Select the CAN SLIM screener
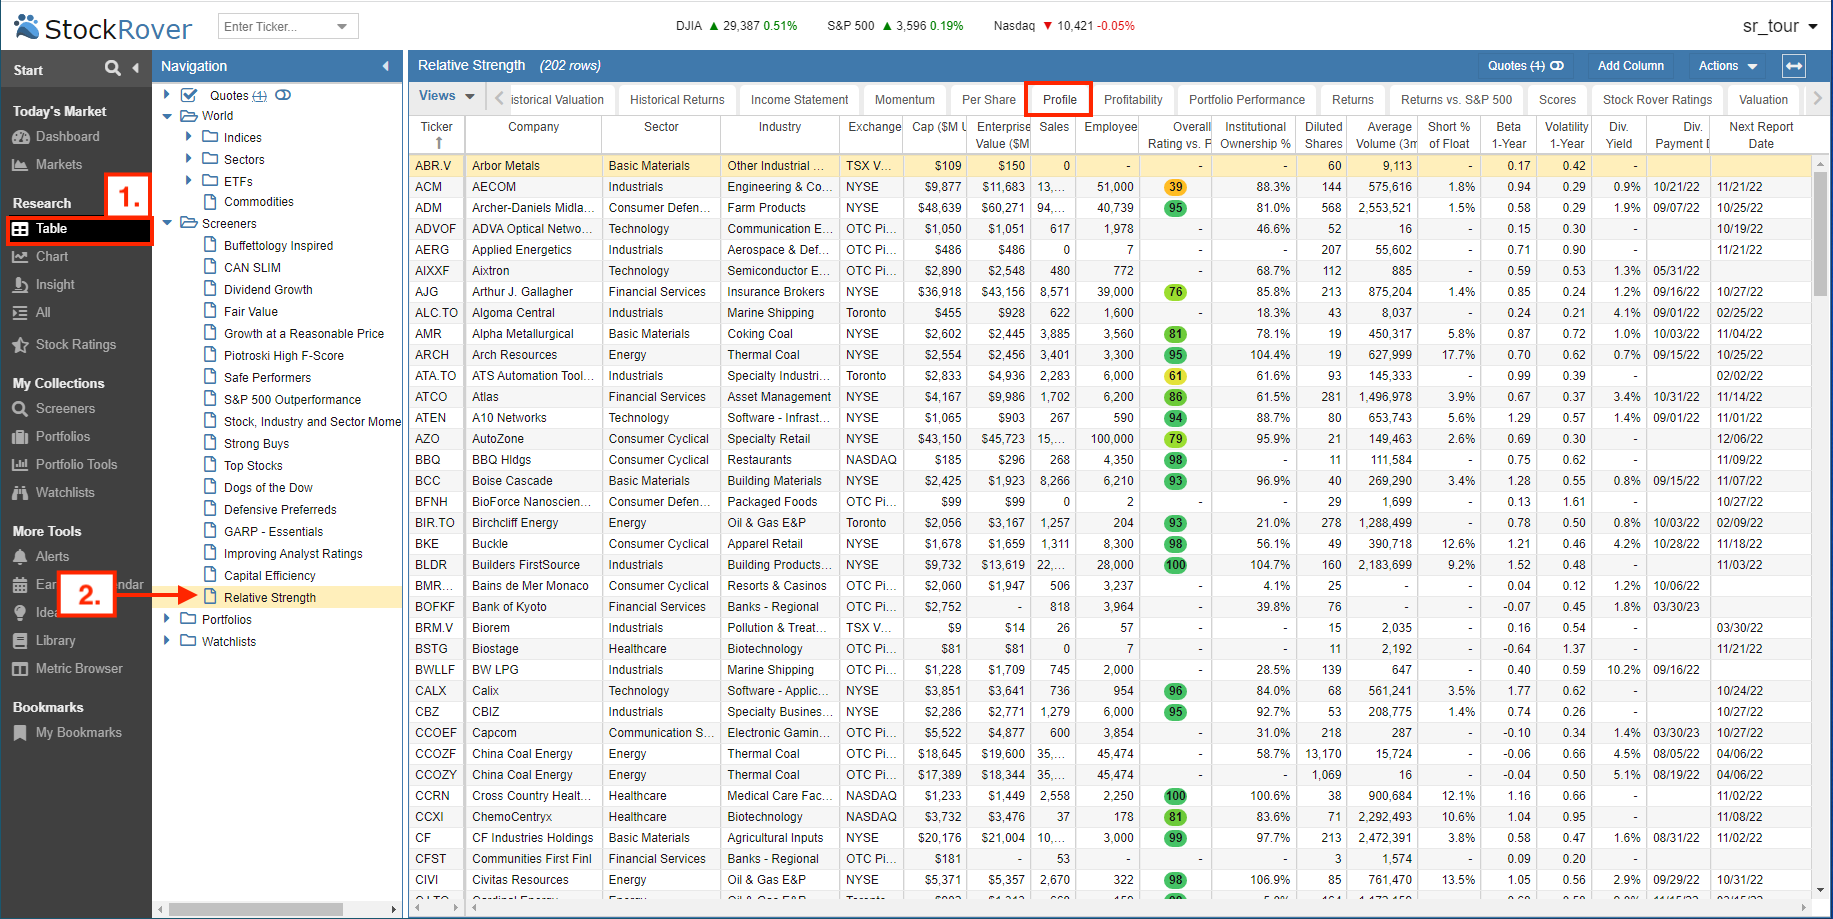 pos(252,267)
